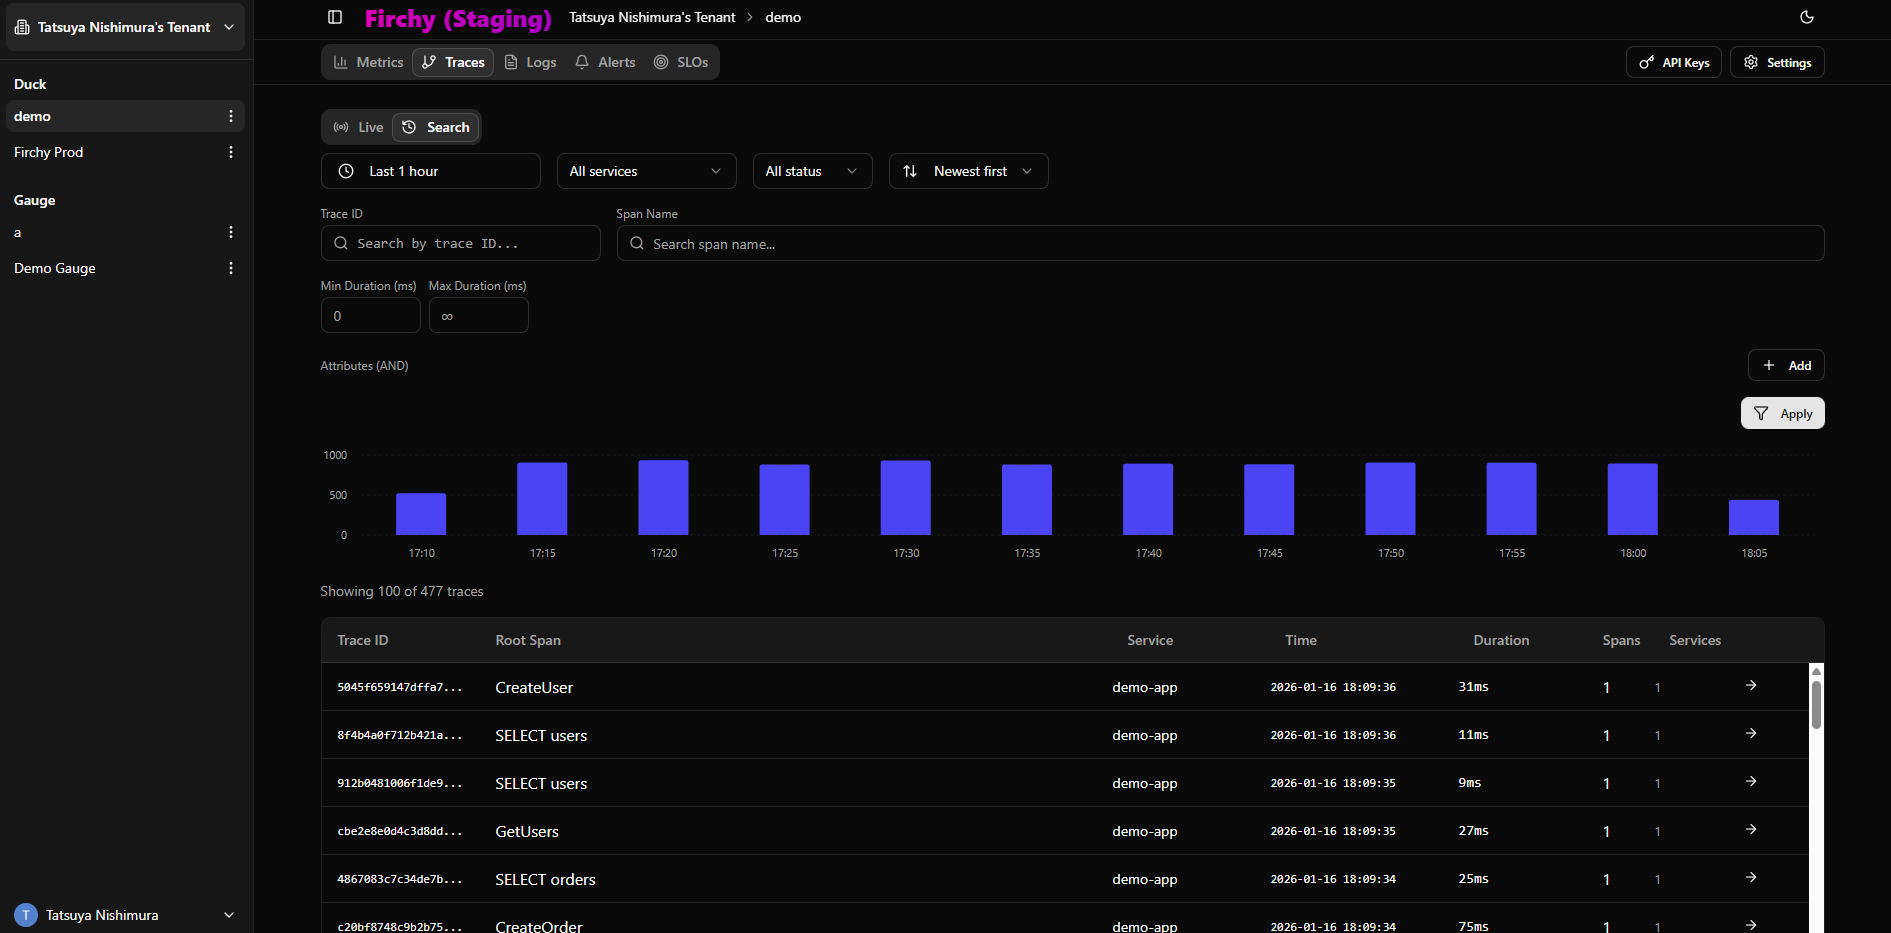Switch to Live streaming mode

click(x=357, y=127)
